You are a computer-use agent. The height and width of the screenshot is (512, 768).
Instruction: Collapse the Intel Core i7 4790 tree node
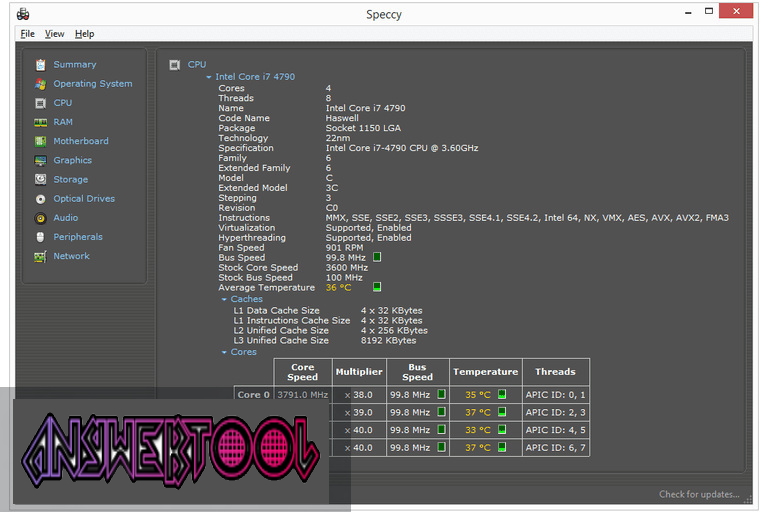click(209, 77)
